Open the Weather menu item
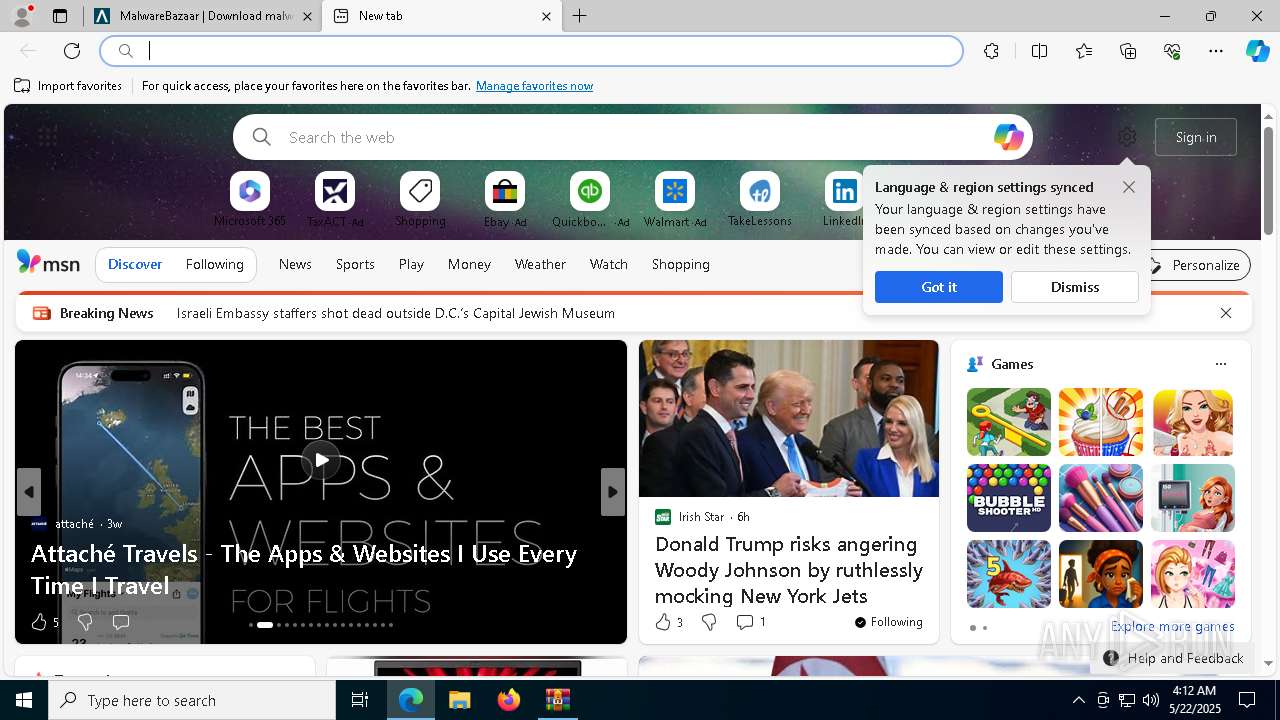 pos(540,264)
